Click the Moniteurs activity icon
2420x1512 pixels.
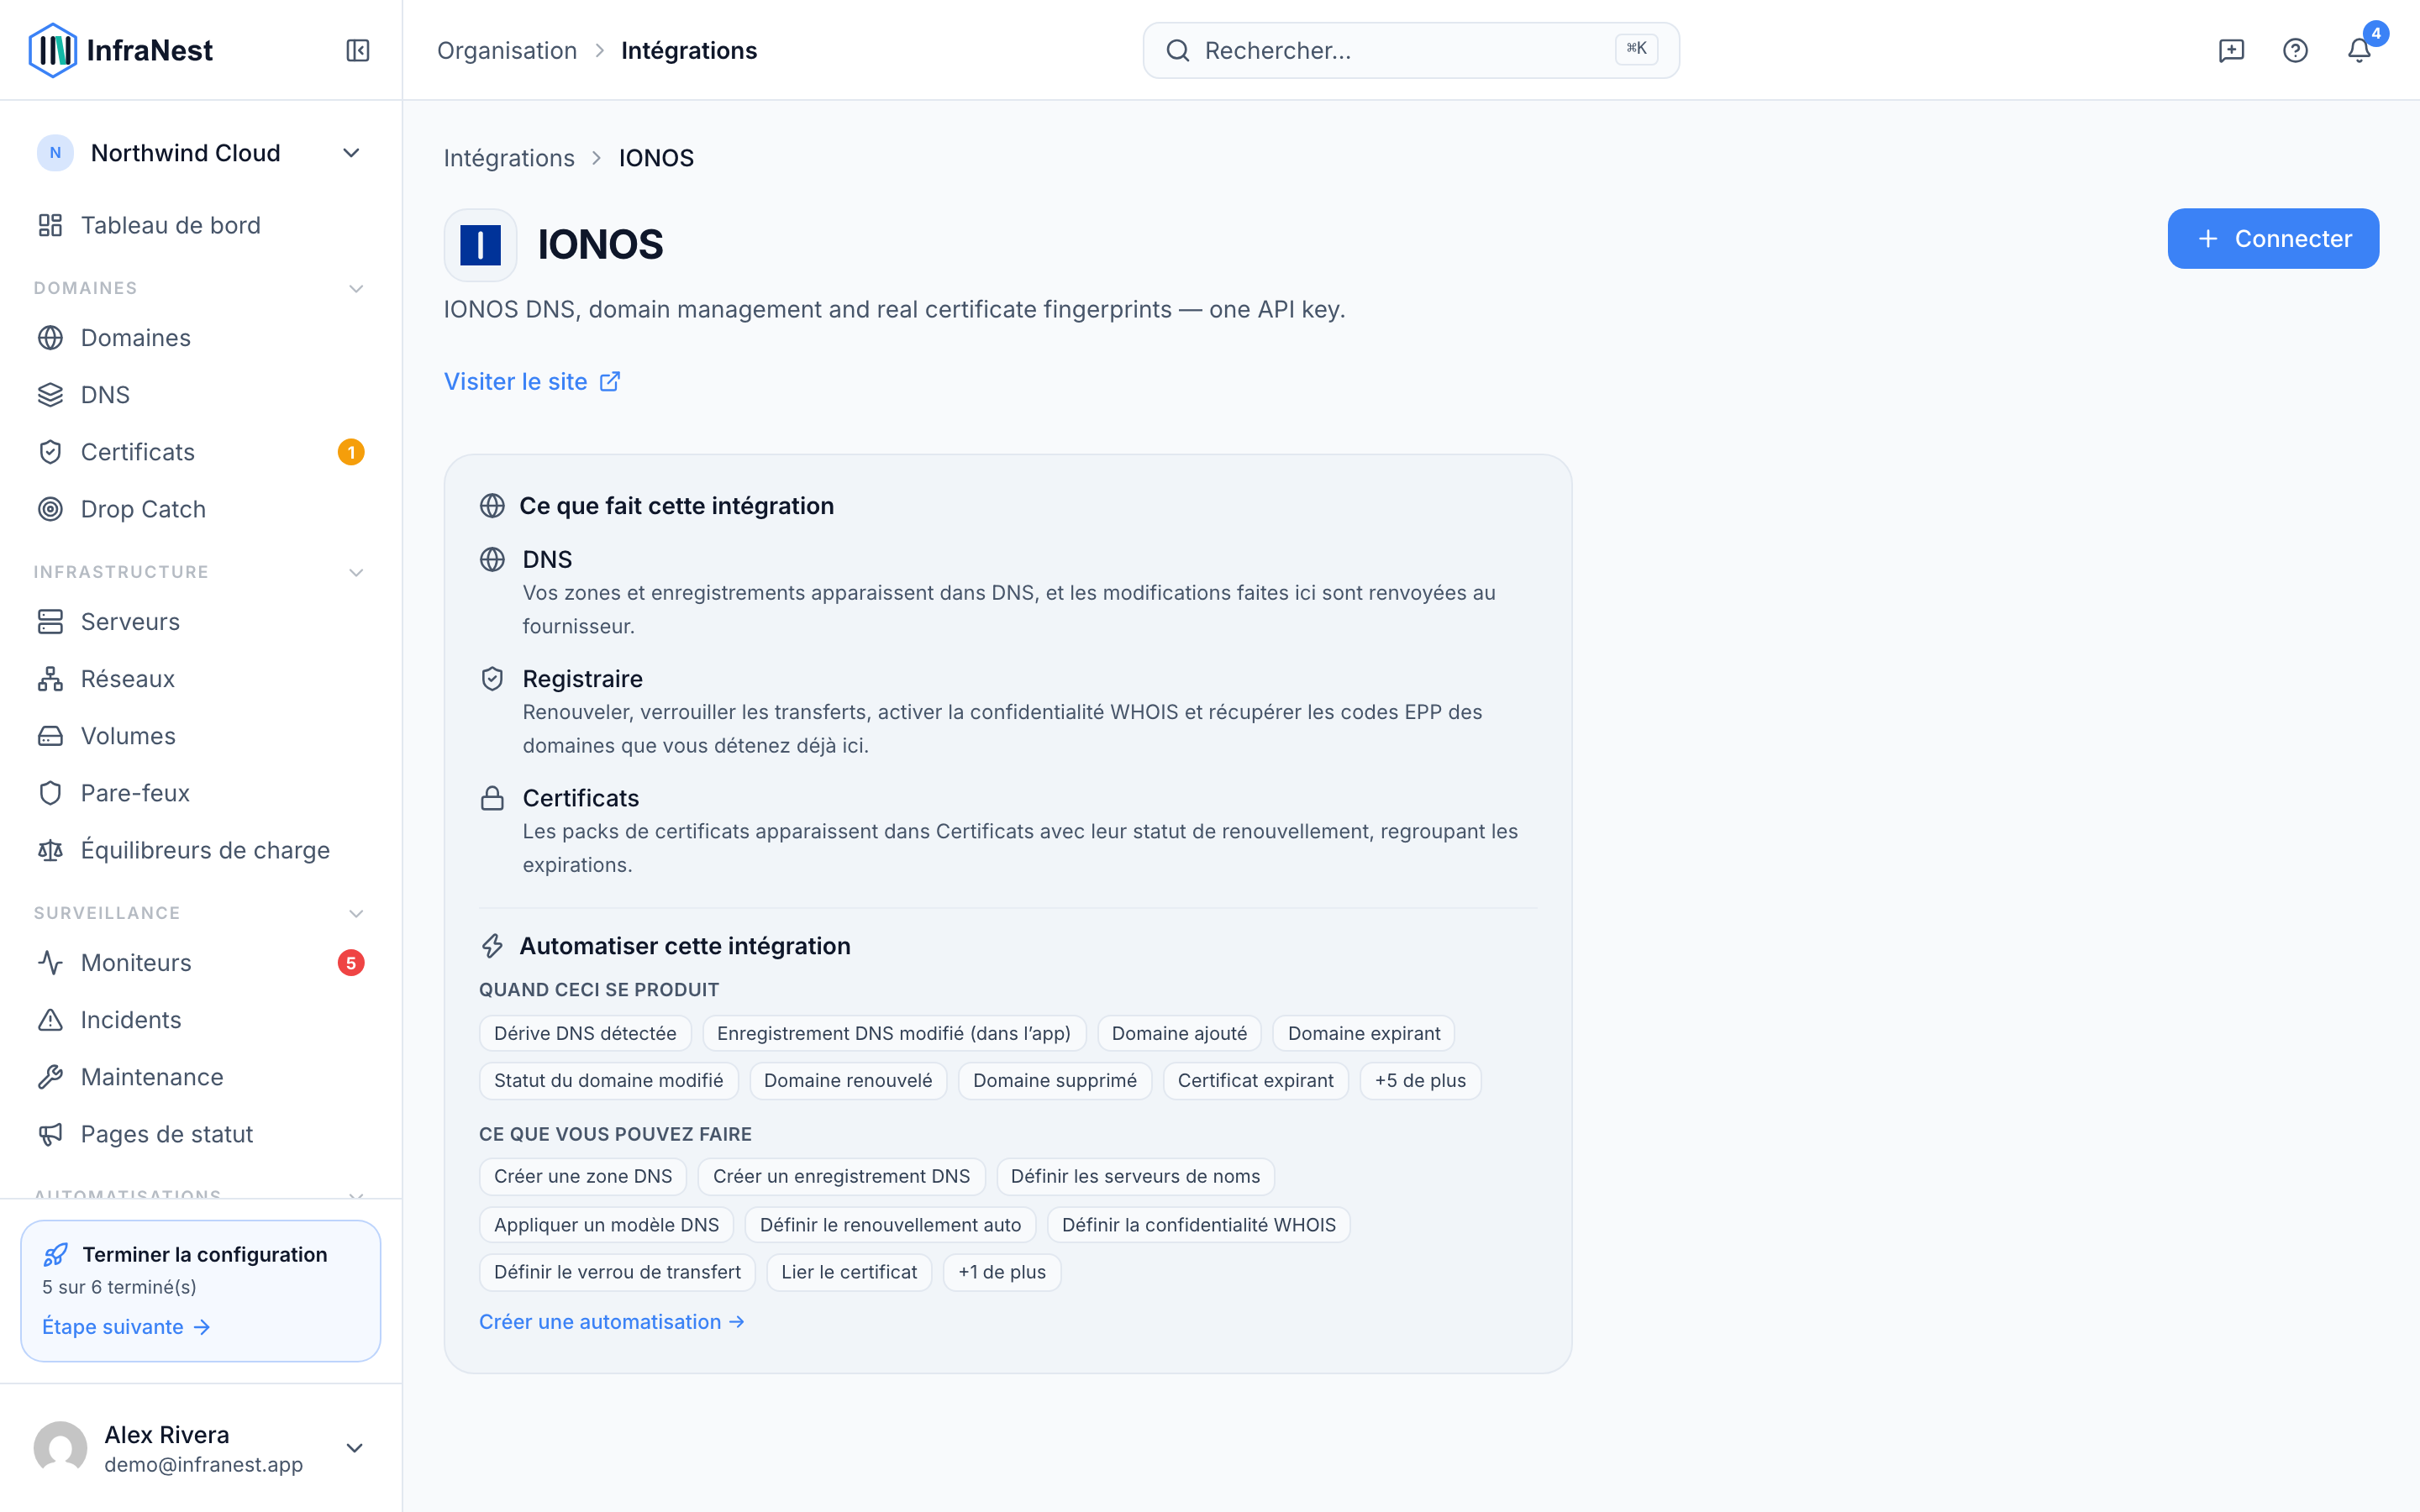click(x=50, y=963)
